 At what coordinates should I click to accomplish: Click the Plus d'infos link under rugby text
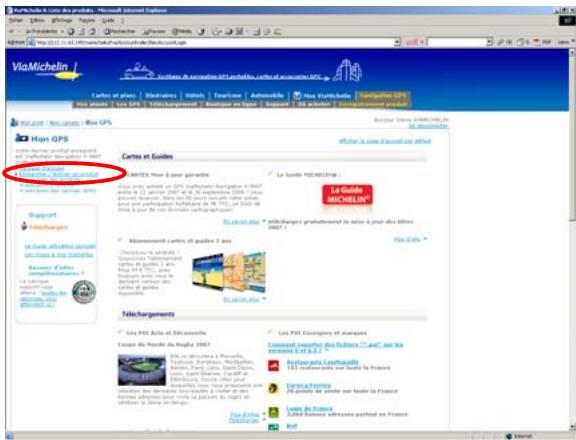pos(245,414)
